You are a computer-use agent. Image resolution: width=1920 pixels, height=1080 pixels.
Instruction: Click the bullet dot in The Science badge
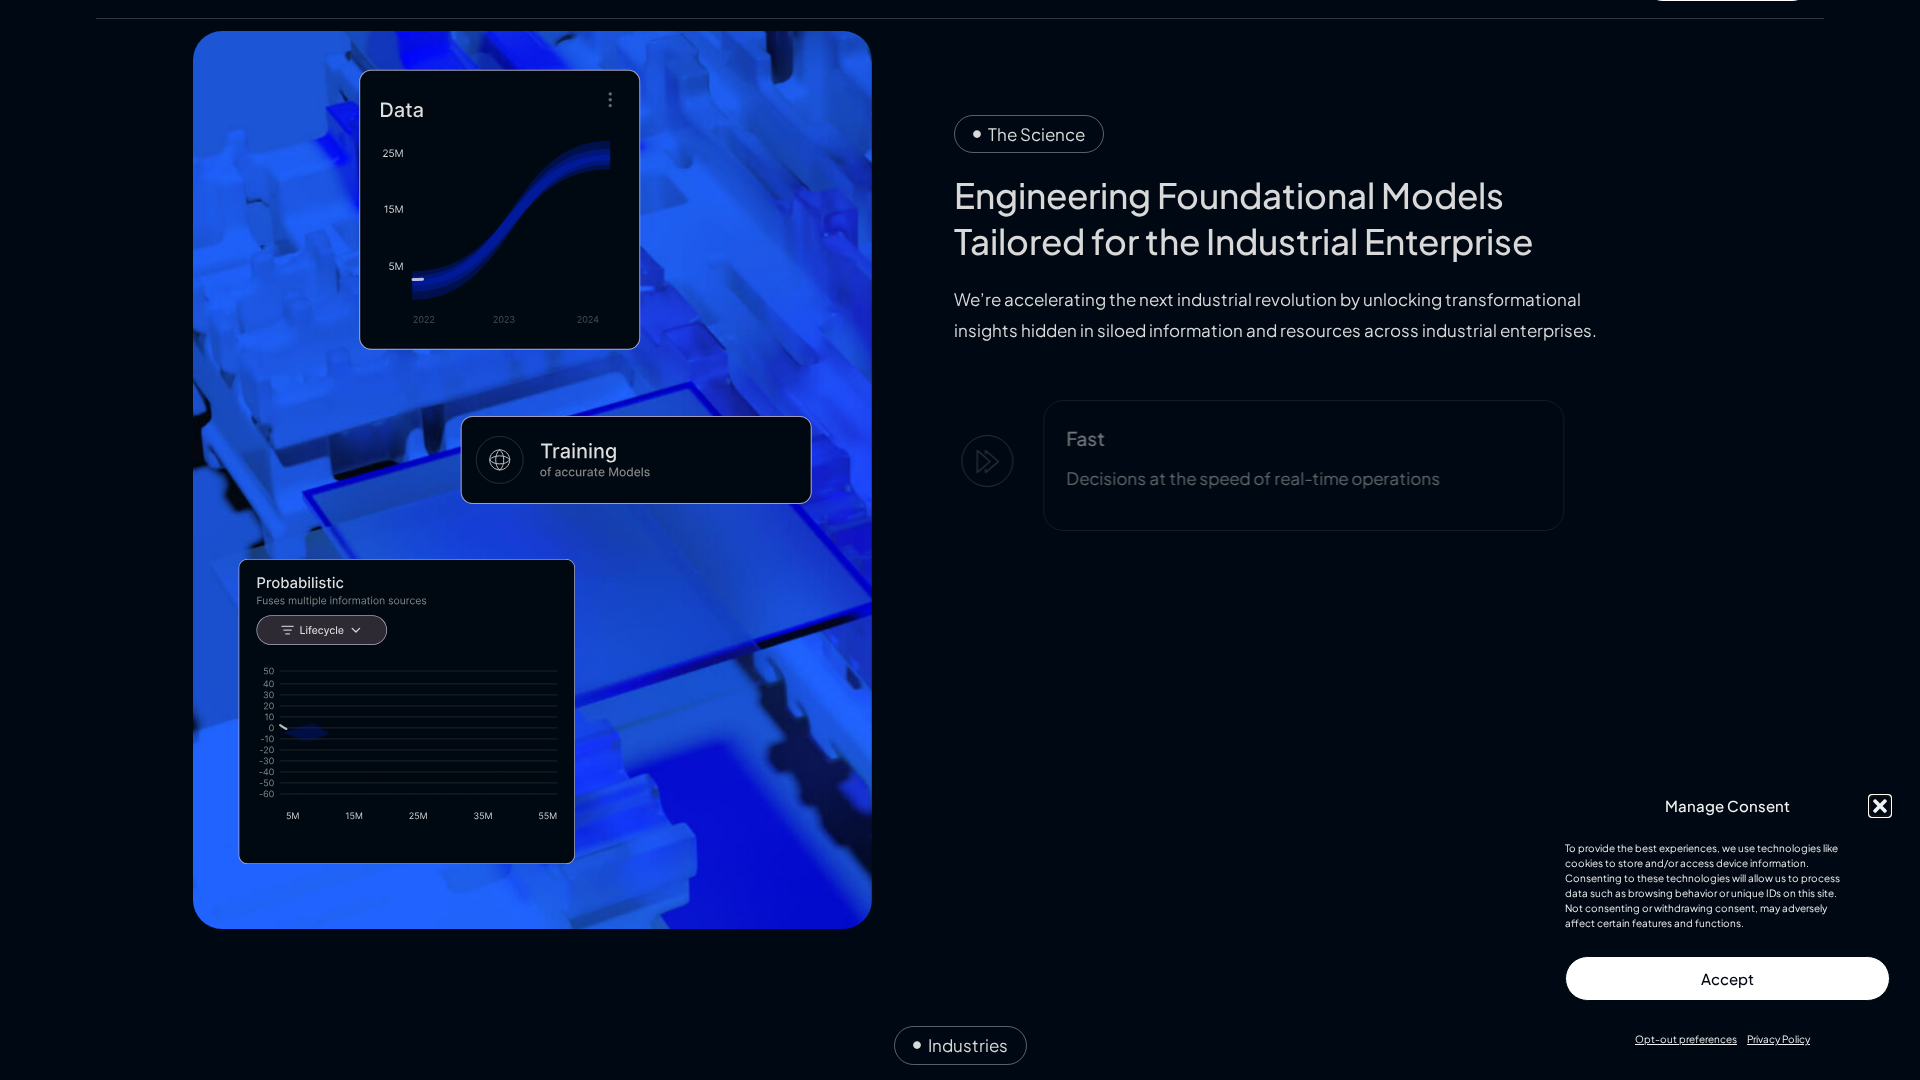tap(976, 133)
